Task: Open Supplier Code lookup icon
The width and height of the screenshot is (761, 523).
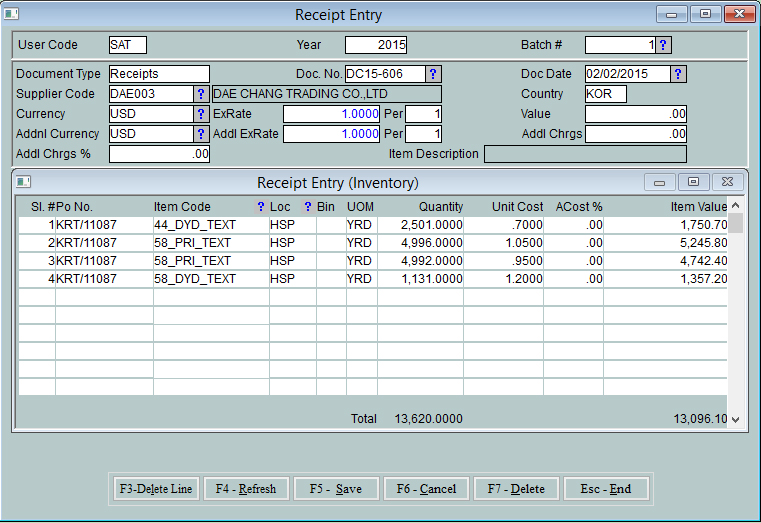Action: pos(201,94)
